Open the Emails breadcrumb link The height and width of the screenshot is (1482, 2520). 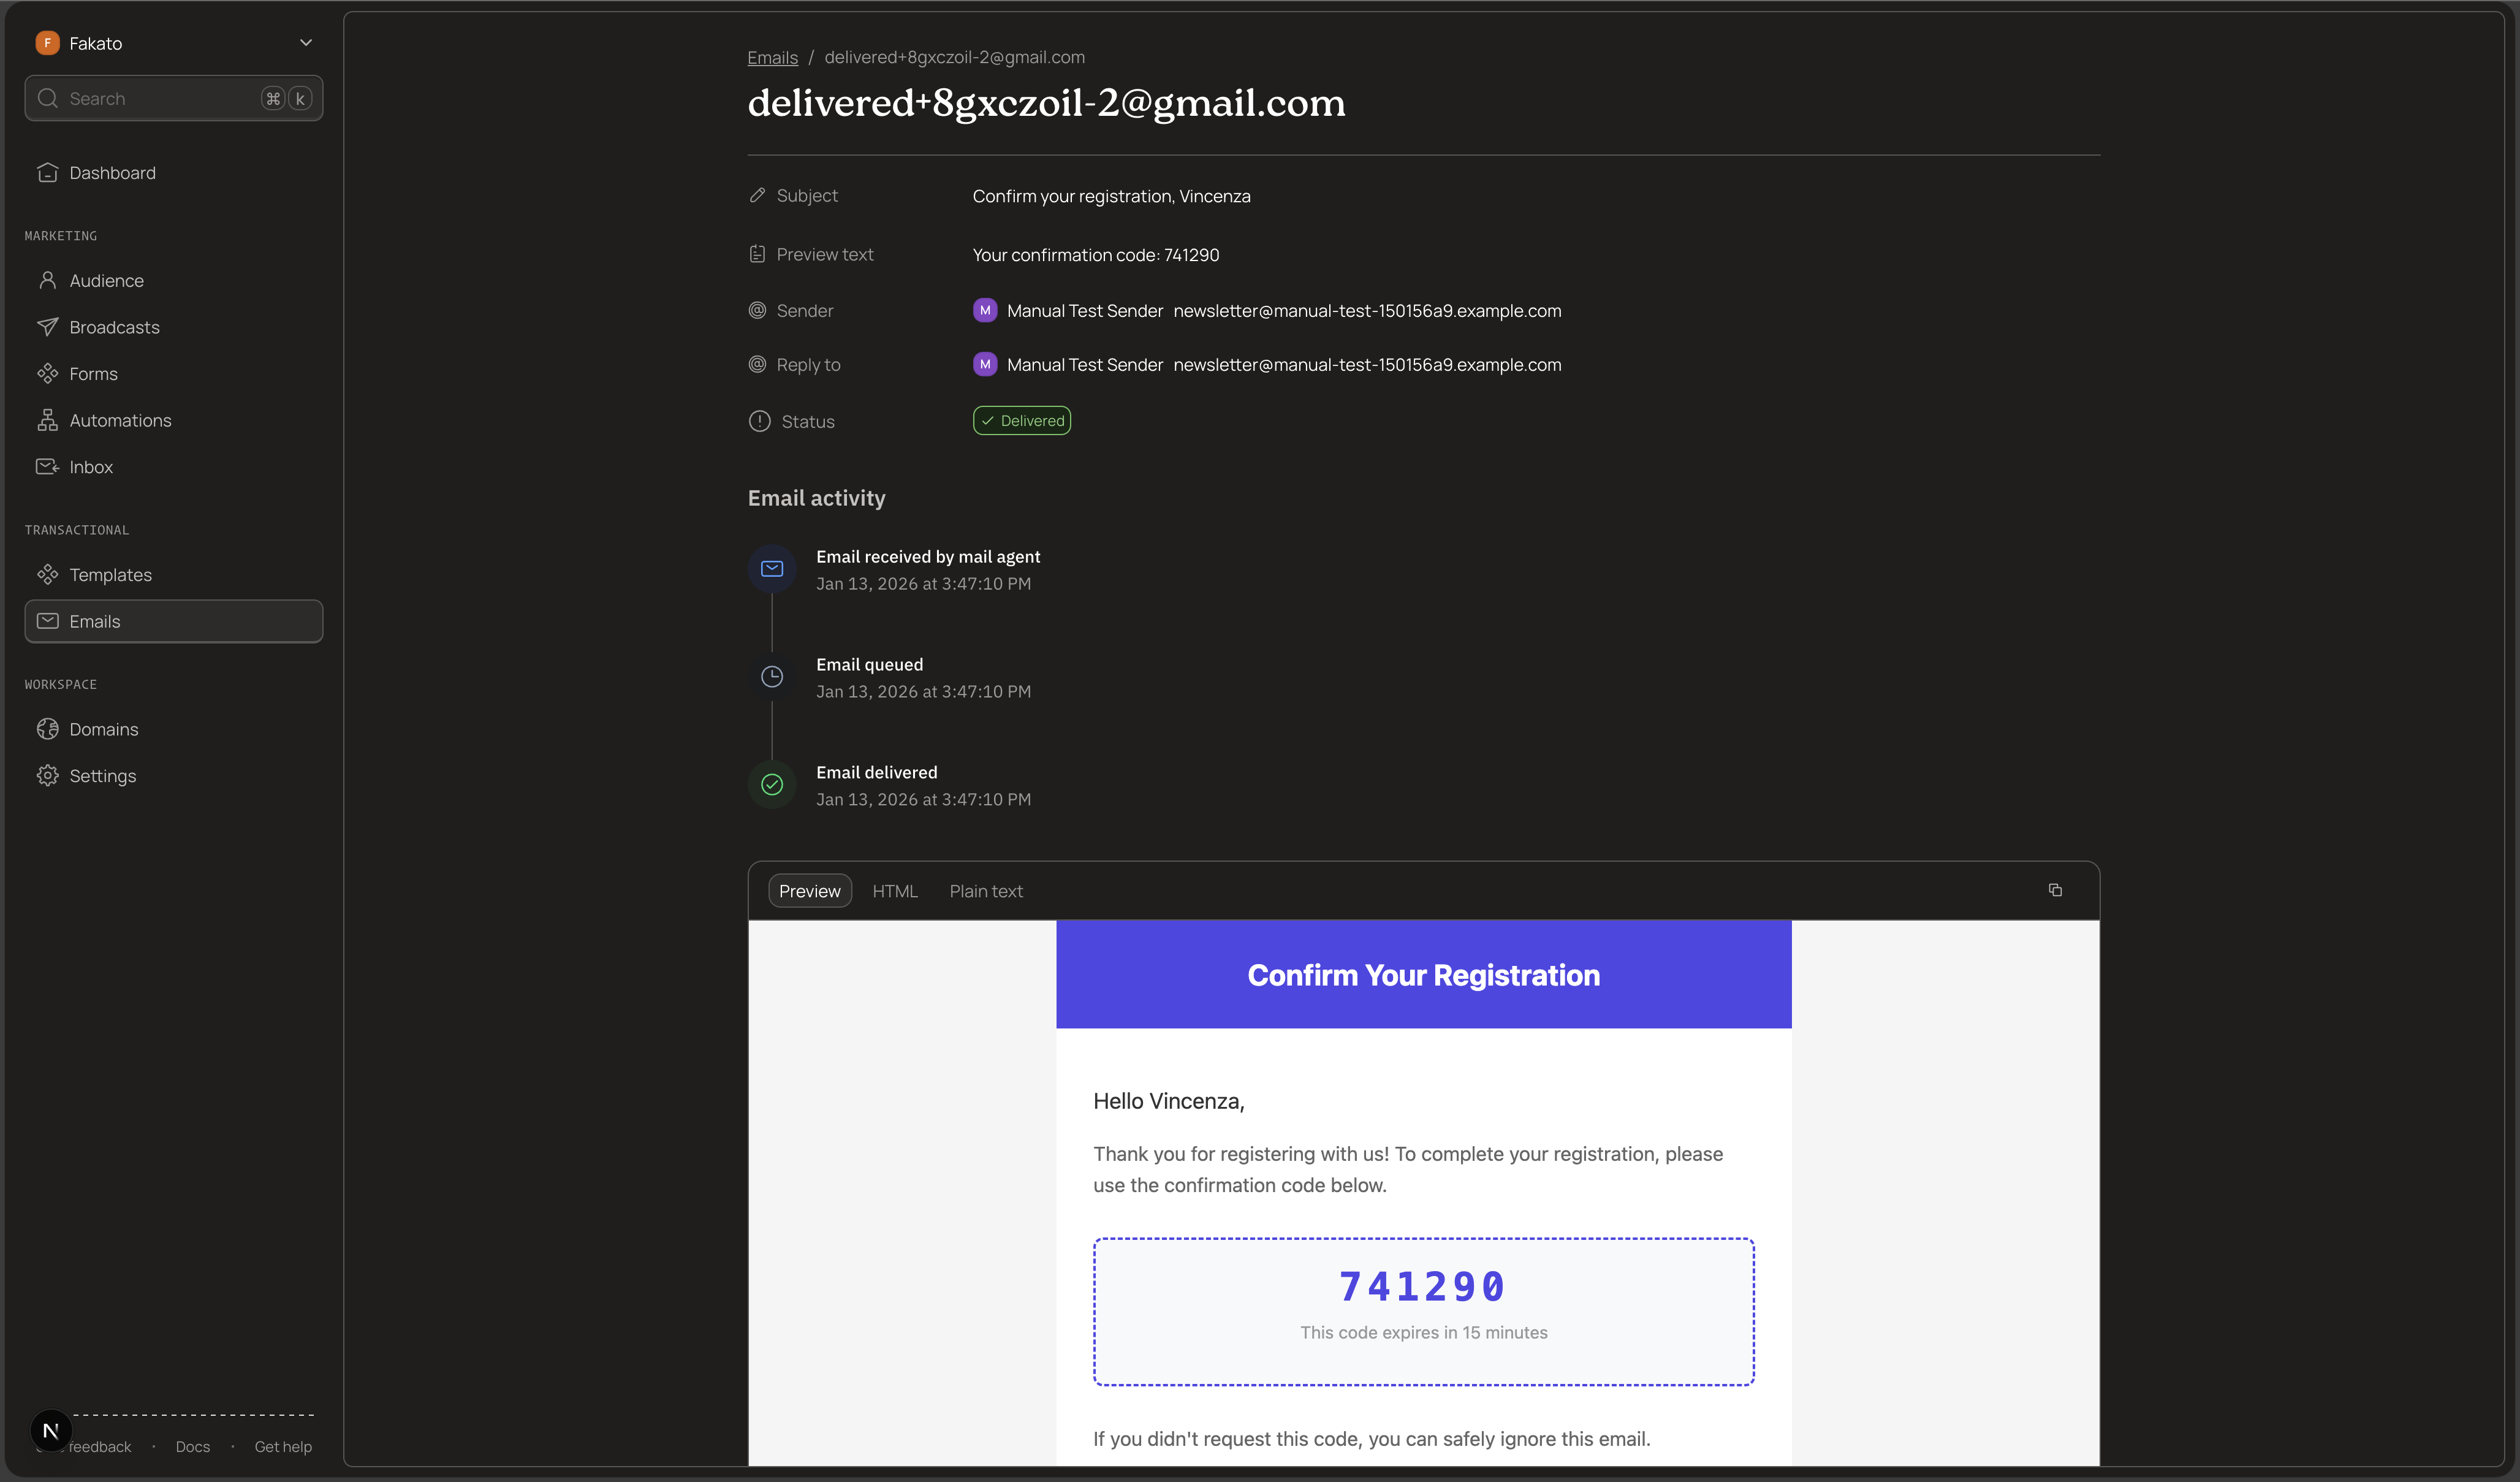[772, 57]
